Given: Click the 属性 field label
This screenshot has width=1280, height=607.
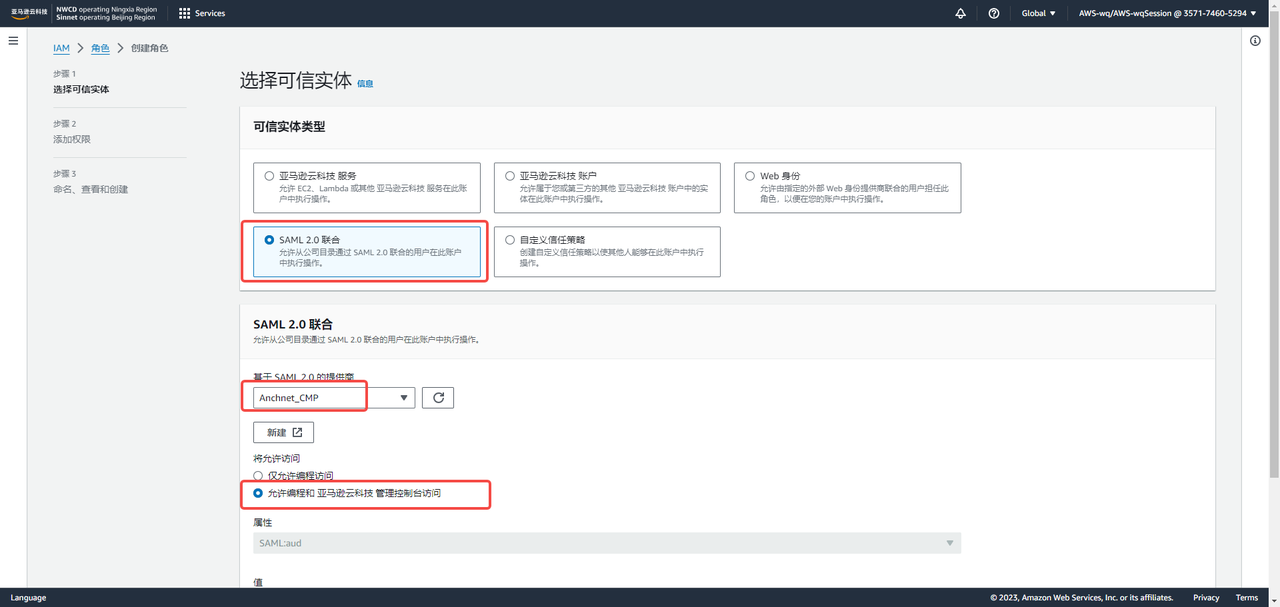Looking at the screenshot, I should point(262,522).
